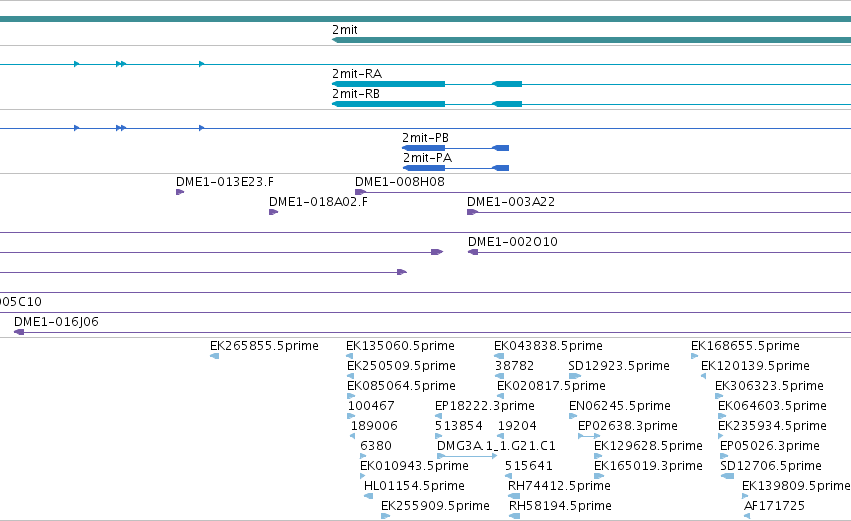
Task: Select feature 19204 label
Action: click(517, 426)
